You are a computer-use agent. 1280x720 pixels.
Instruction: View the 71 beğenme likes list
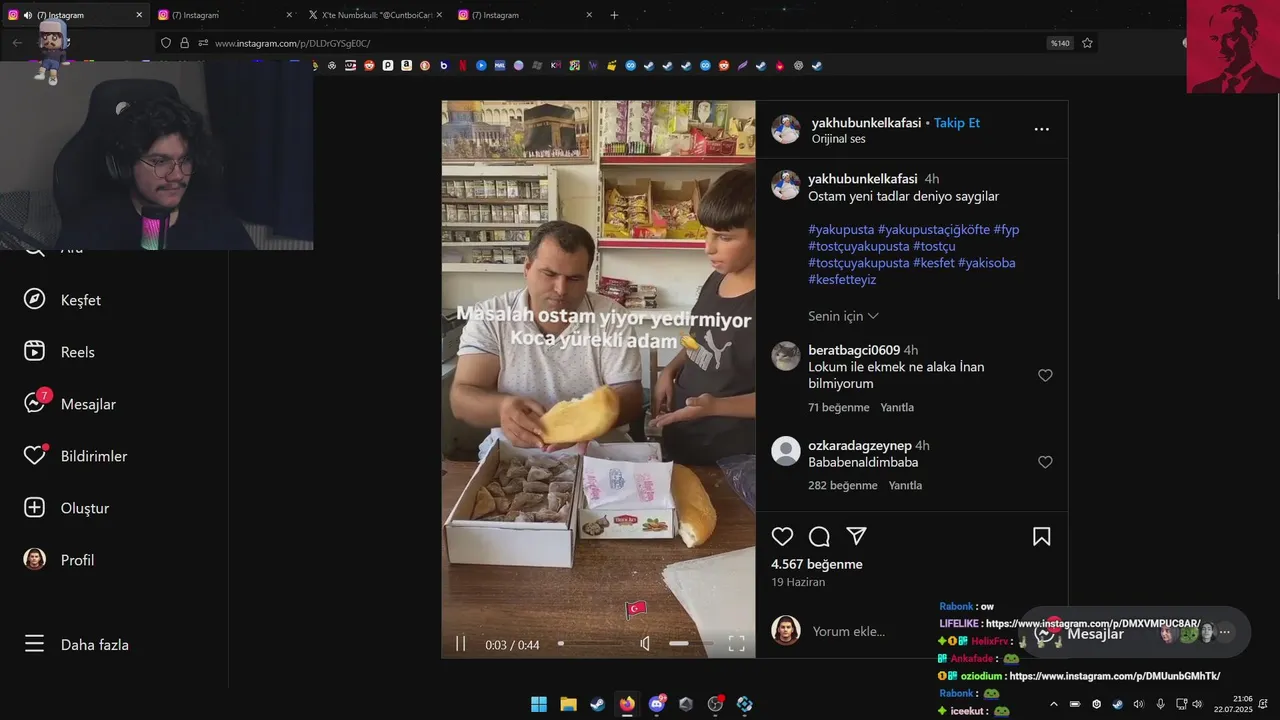pos(839,408)
